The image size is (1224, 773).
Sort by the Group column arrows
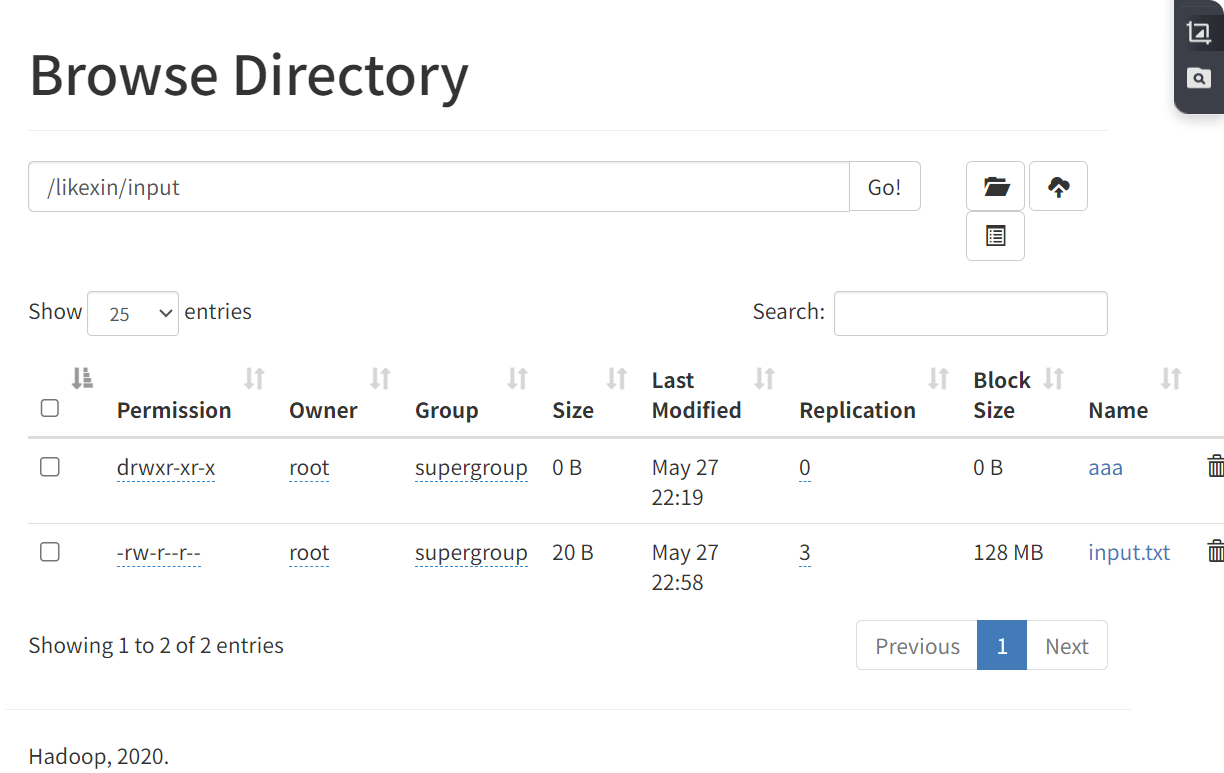click(x=517, y=378)
